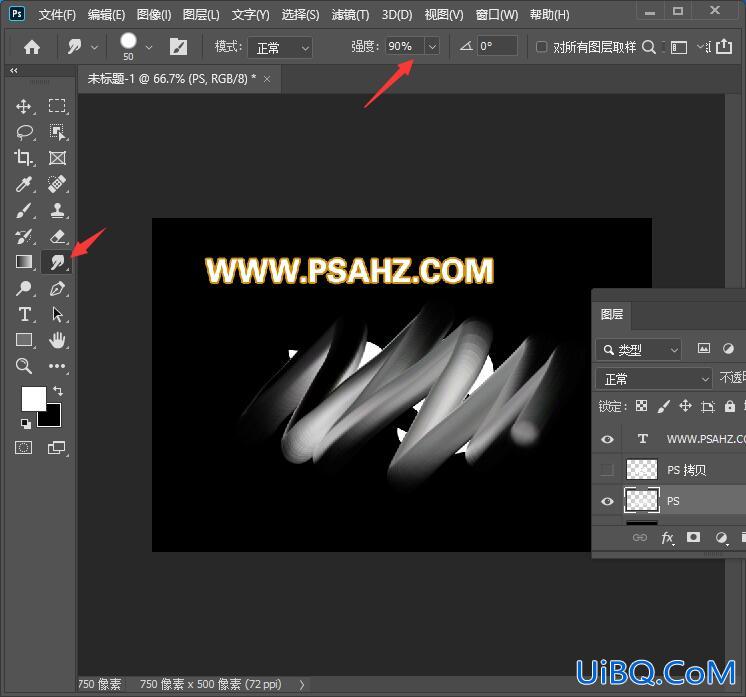Click the search icon in options bar
Screen dimensions: 746x697
click(648, 47)
